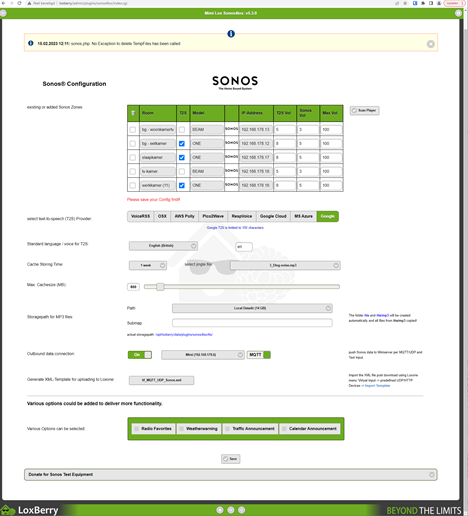Click the header button left of the title
Viewport: 468px width, 516px height.
click(x=3, y=13)
